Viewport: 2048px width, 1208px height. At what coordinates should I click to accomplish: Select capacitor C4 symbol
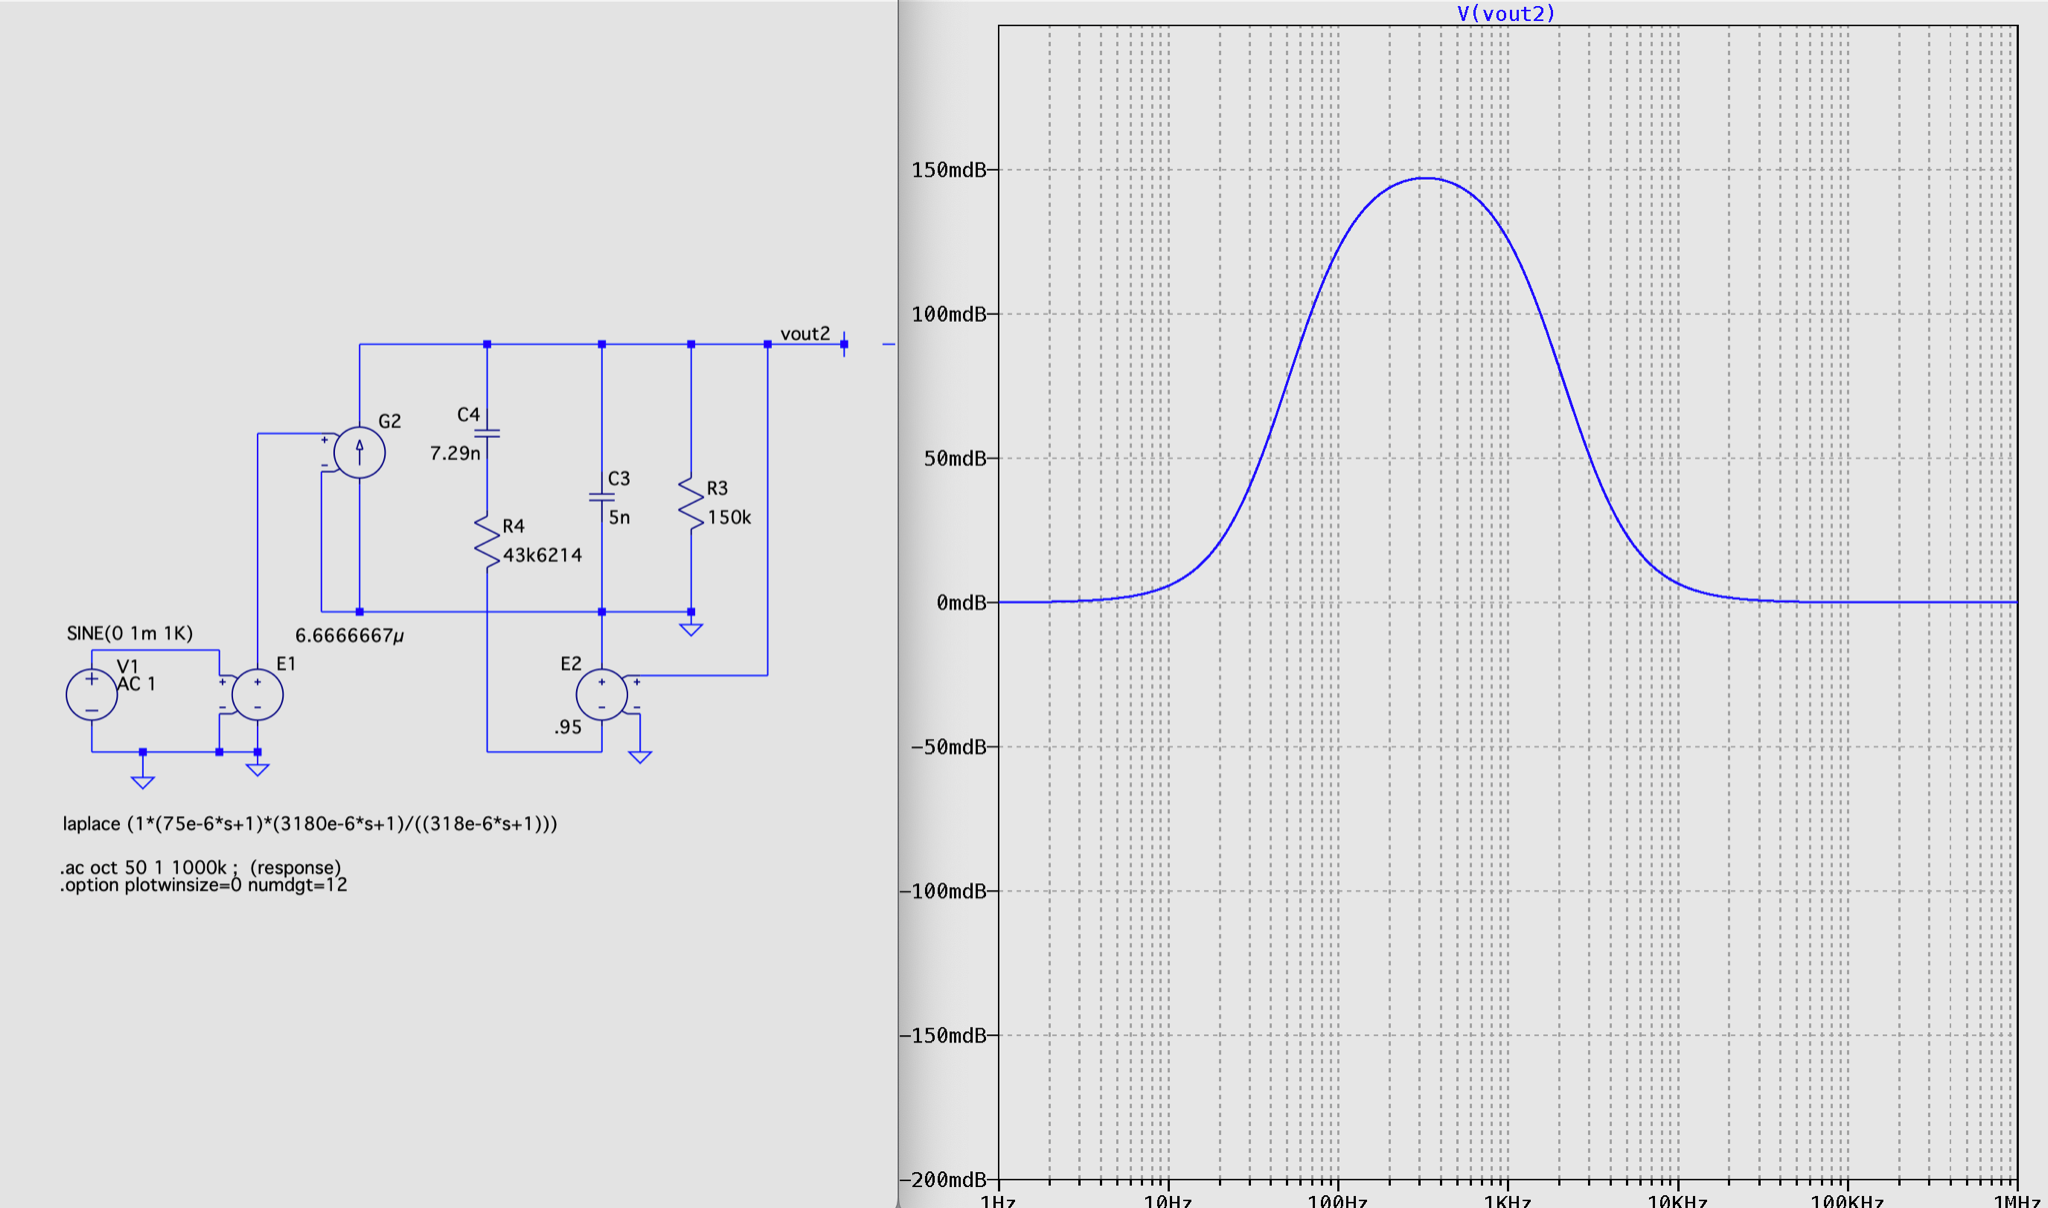(487, 434)
